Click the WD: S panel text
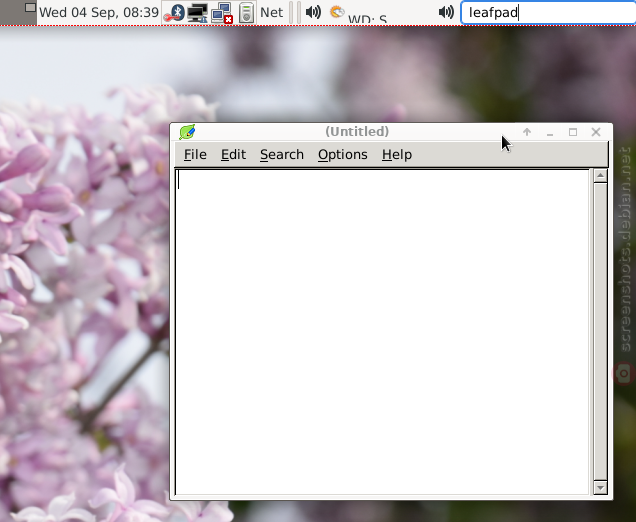Screen dimensions: 636x522 (367, 19)
